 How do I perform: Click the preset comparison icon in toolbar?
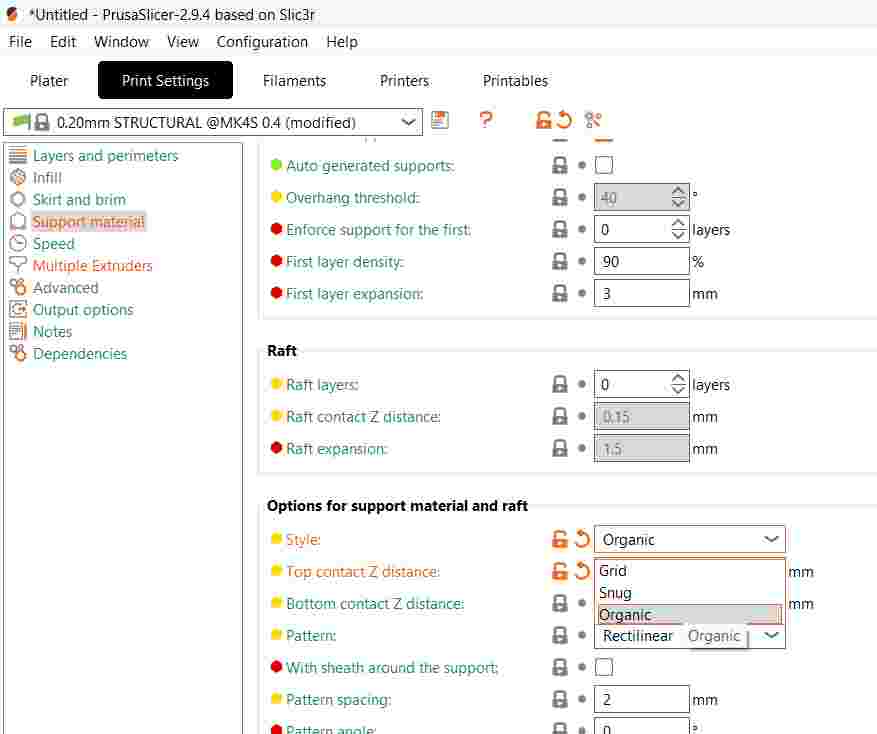pyautogui.click(x=593, y=121)
